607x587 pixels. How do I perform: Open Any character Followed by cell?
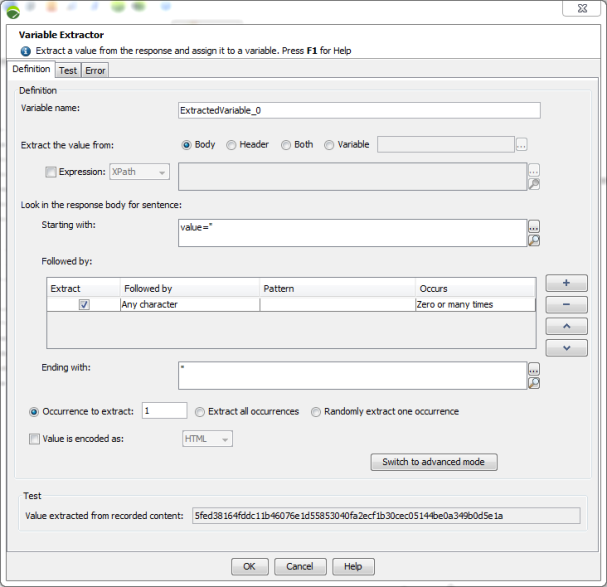coord(190,305)
